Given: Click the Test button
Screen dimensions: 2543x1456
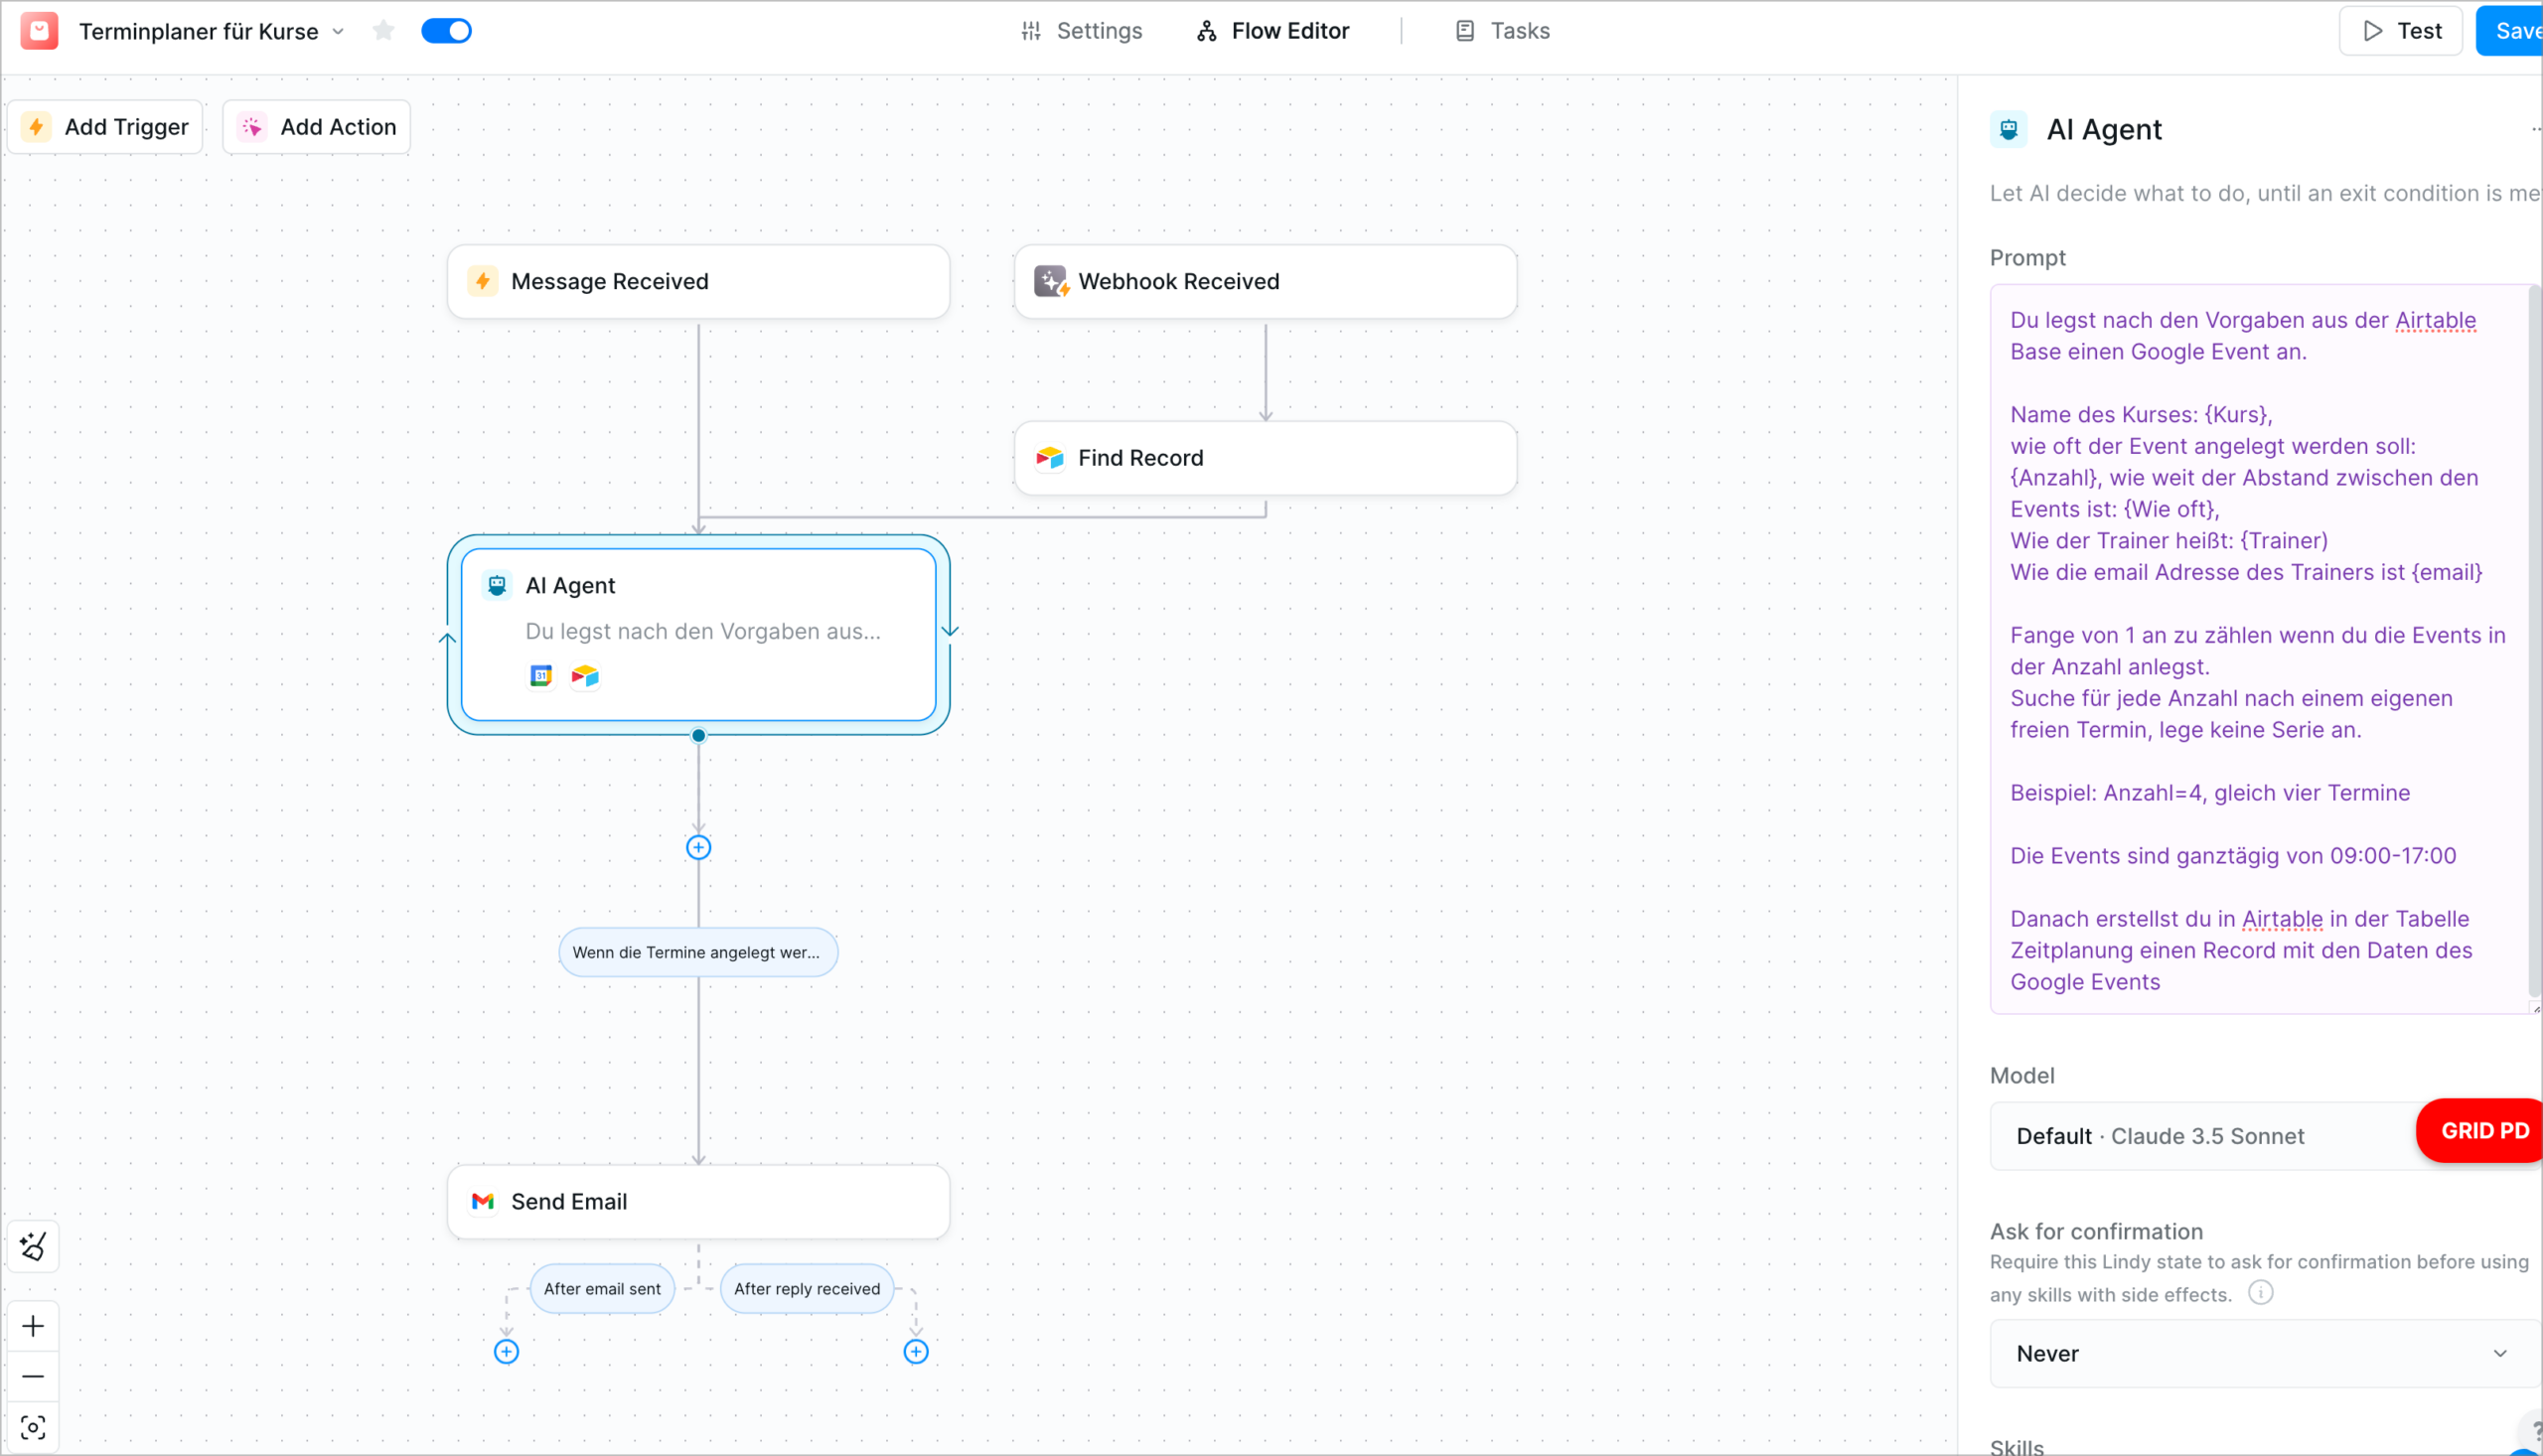Looking at the screenshot, I should [x=2400, y=31].
